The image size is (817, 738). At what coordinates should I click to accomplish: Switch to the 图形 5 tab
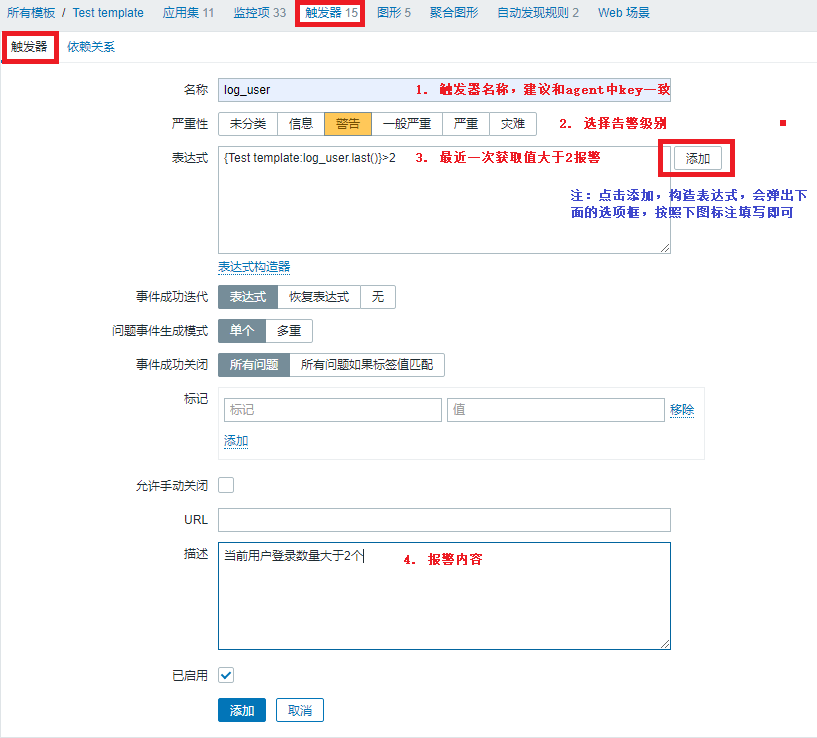pos(394,13)
